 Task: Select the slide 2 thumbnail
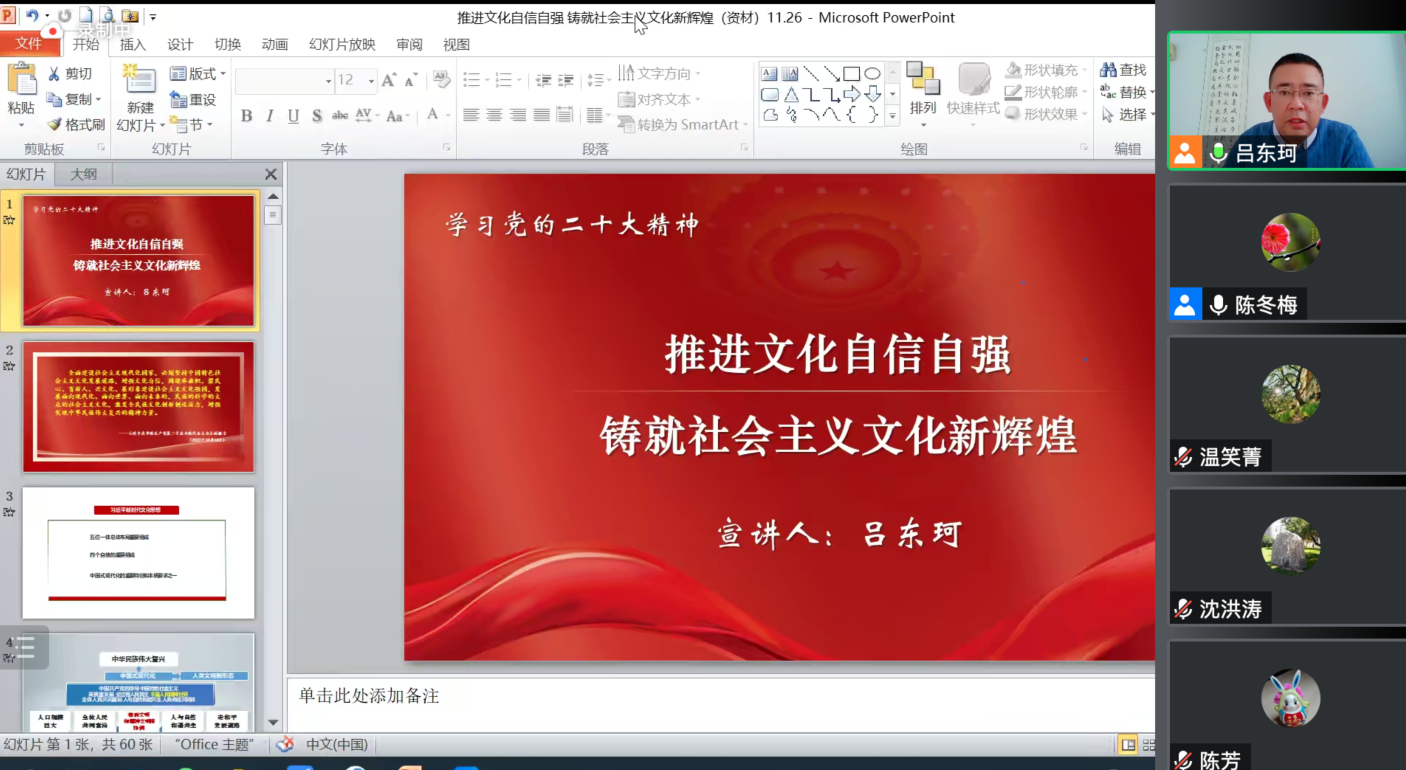(x=139, y=407)
